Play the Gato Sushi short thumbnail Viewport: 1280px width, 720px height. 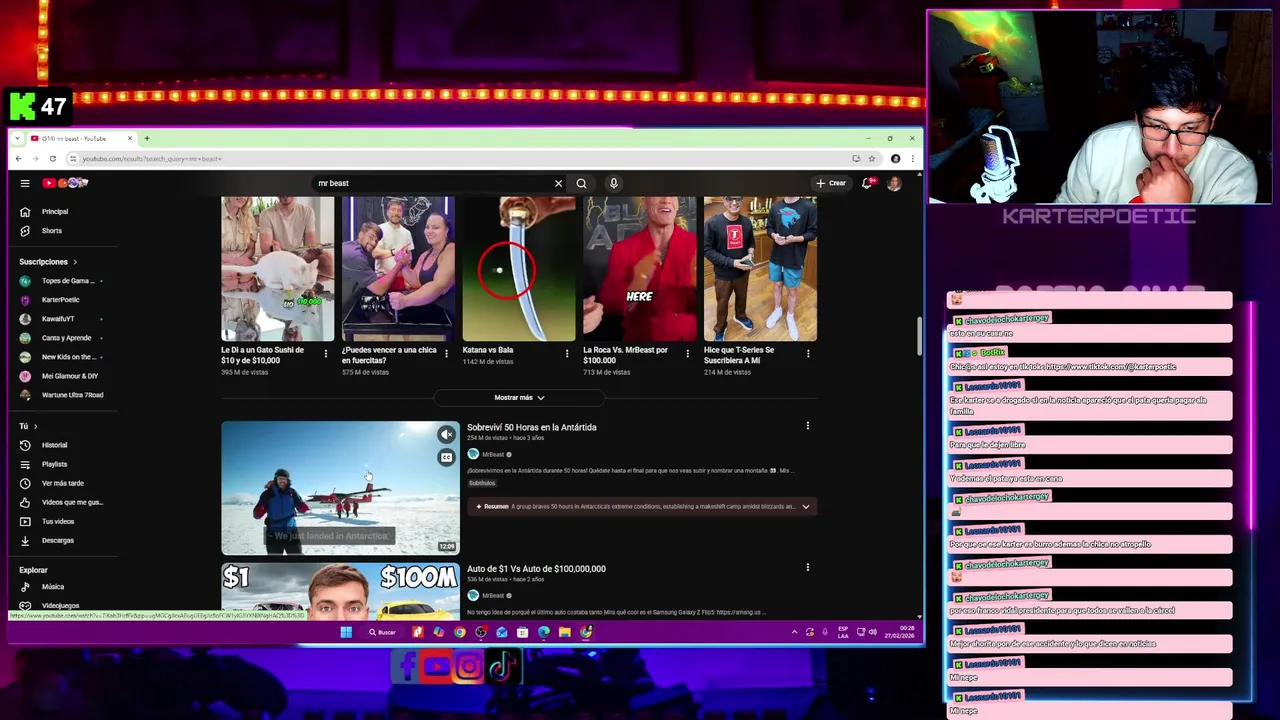pos(278,269)
